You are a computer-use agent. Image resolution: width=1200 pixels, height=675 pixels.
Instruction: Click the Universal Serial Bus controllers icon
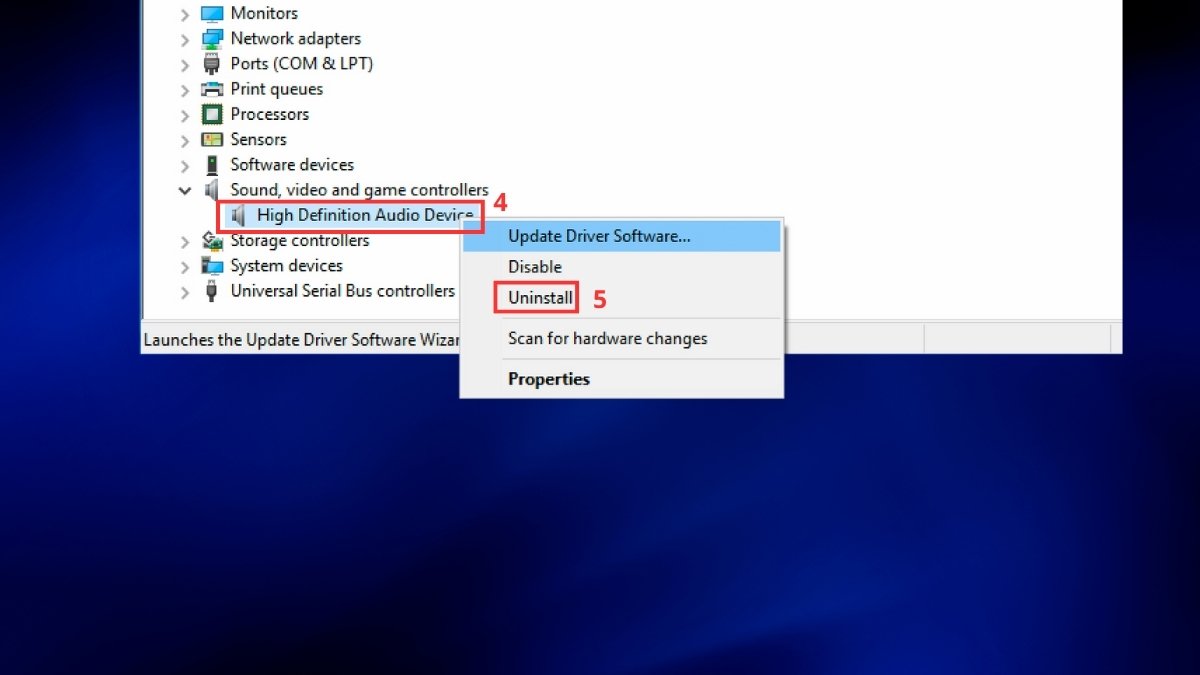click(211, 291)
